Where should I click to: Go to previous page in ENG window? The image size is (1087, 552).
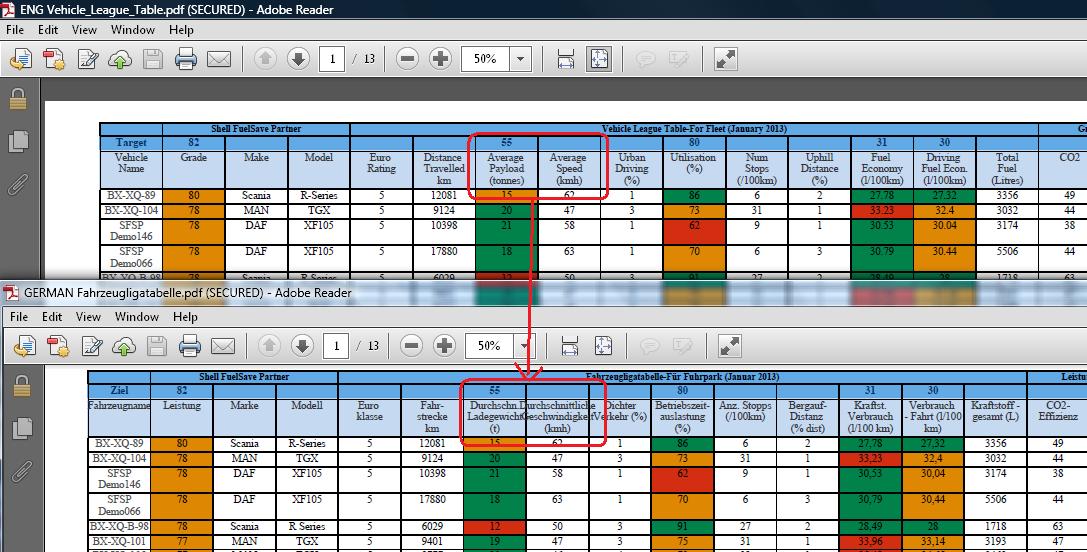265,59
